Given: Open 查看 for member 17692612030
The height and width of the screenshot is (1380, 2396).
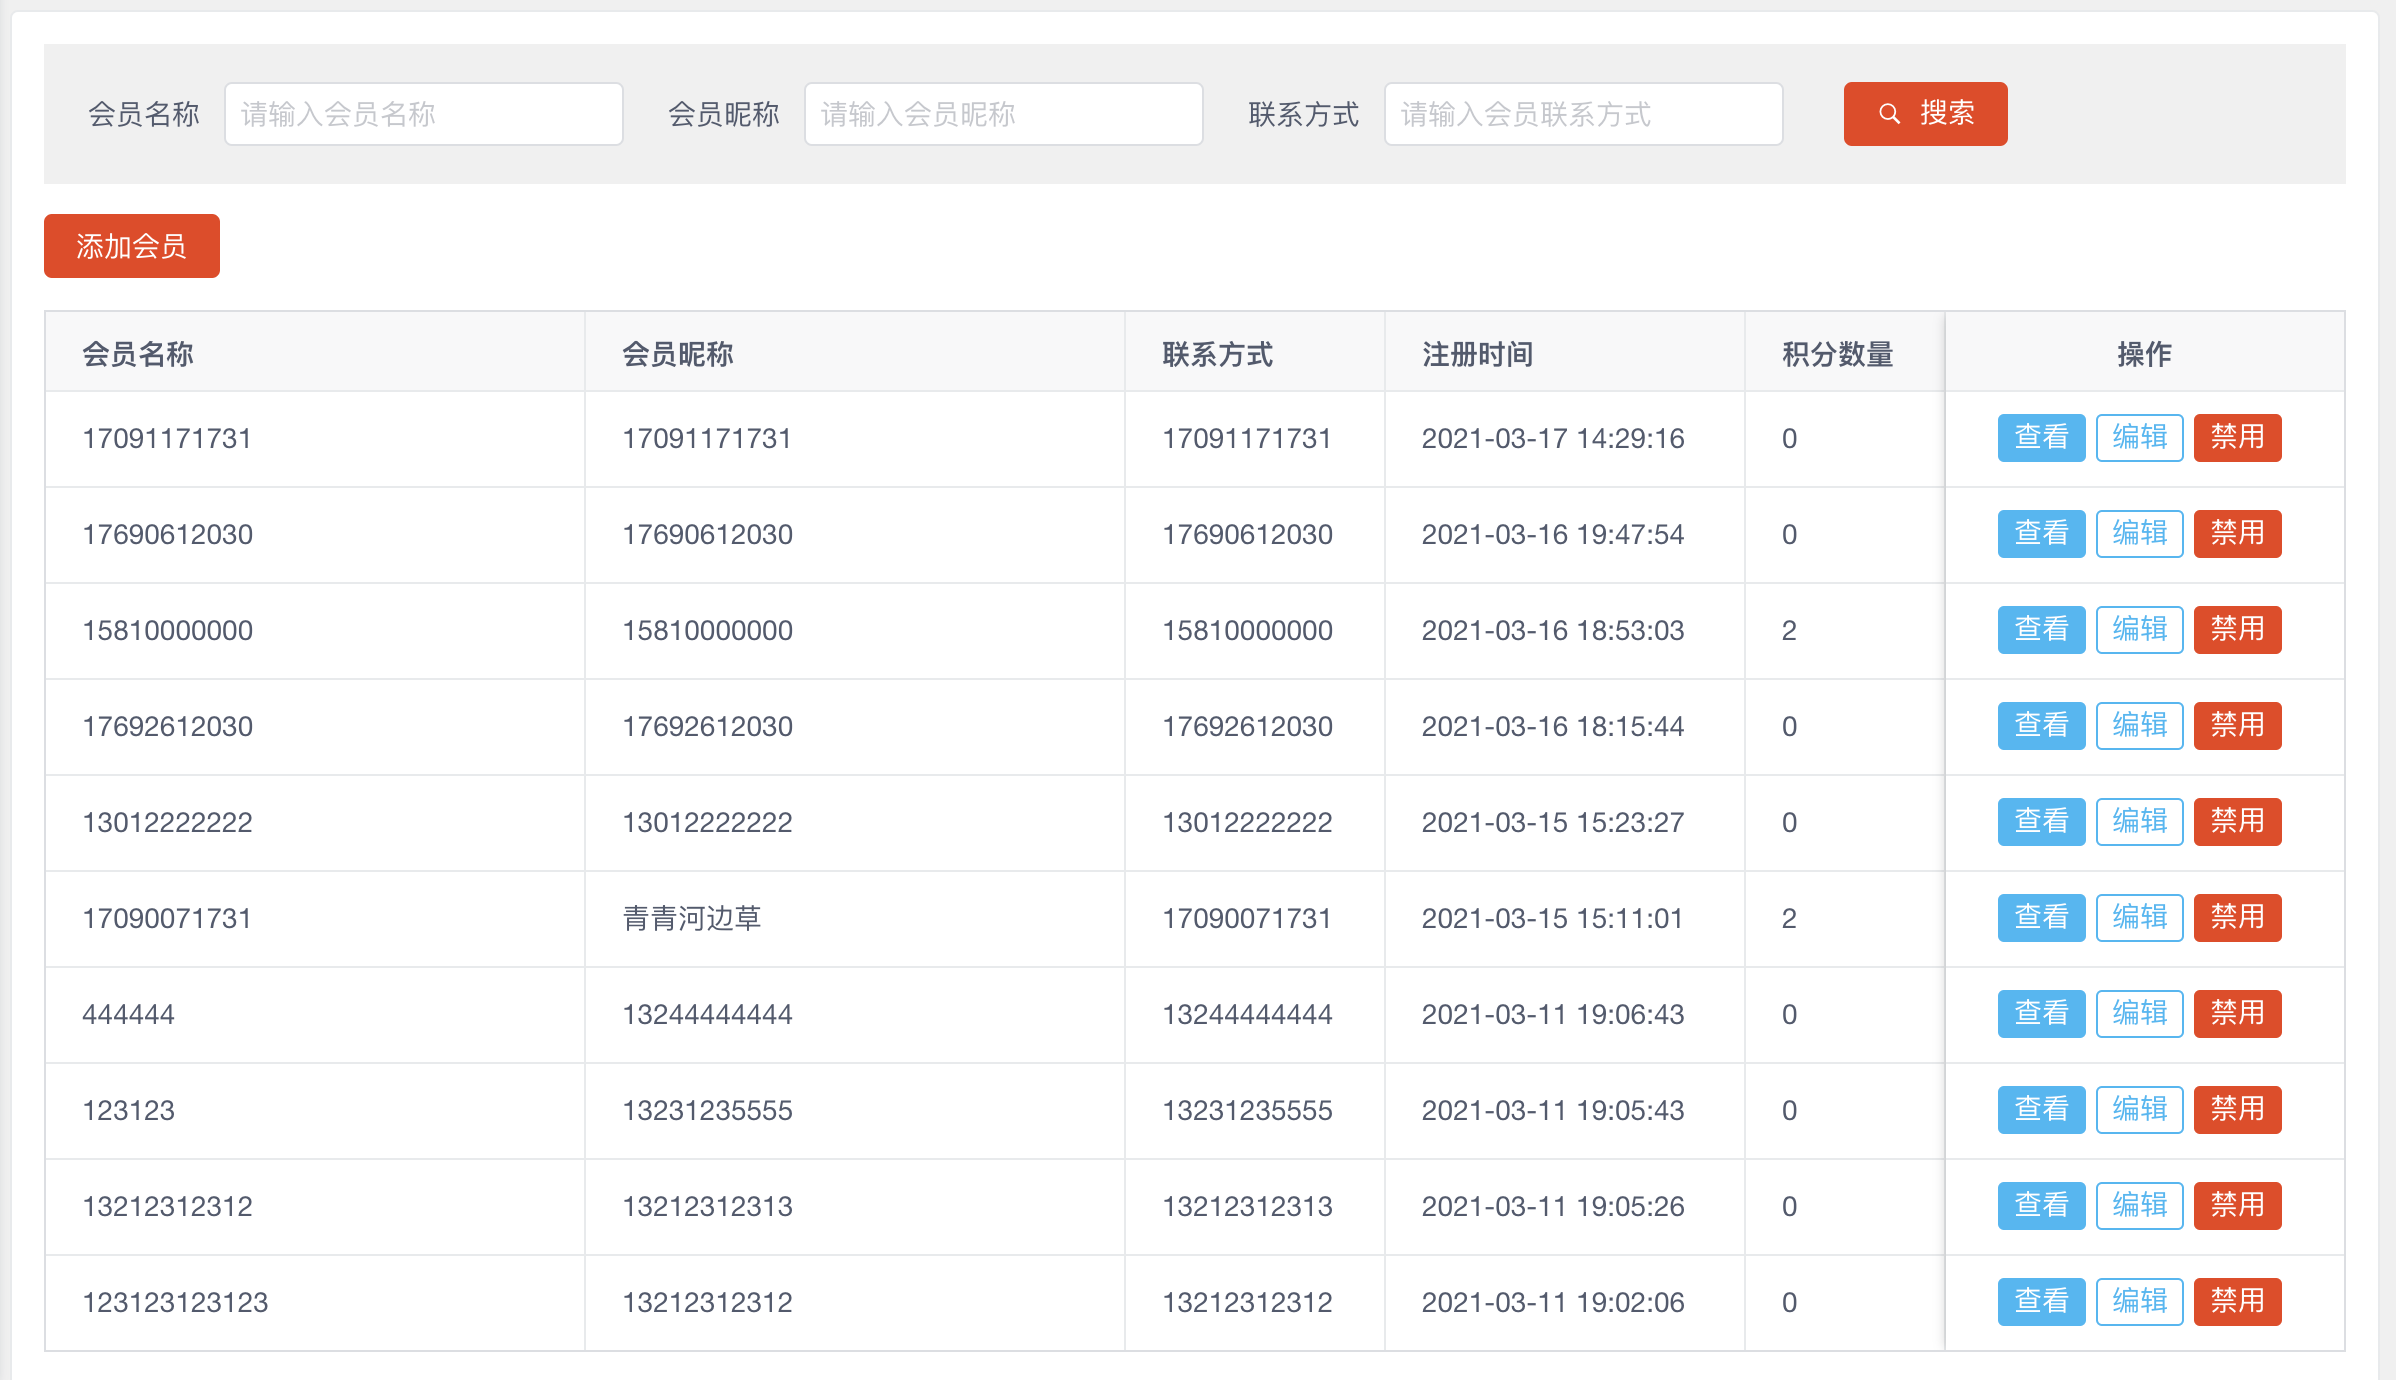Looking at the screenshot, I should (2042, 726).
